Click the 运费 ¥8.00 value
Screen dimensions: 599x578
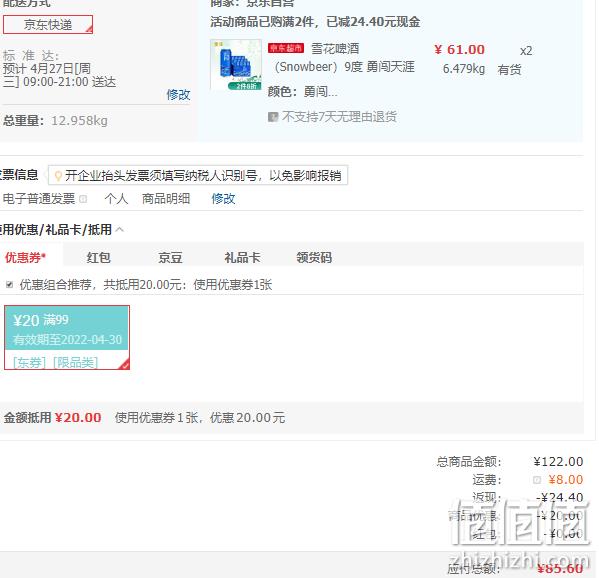565,480
